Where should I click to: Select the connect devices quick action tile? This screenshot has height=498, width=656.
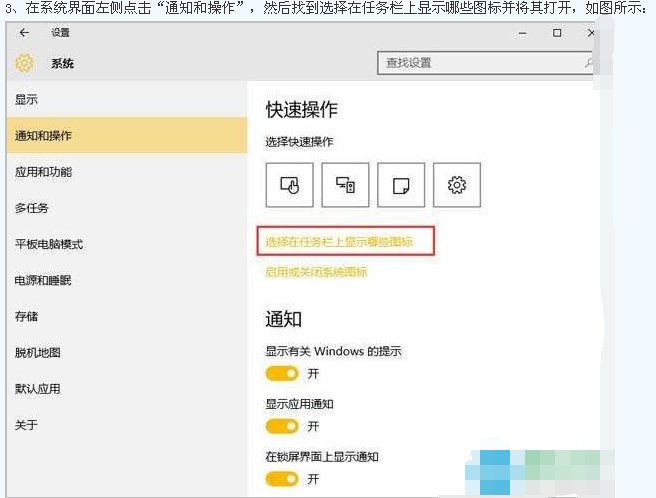[345, 185]
